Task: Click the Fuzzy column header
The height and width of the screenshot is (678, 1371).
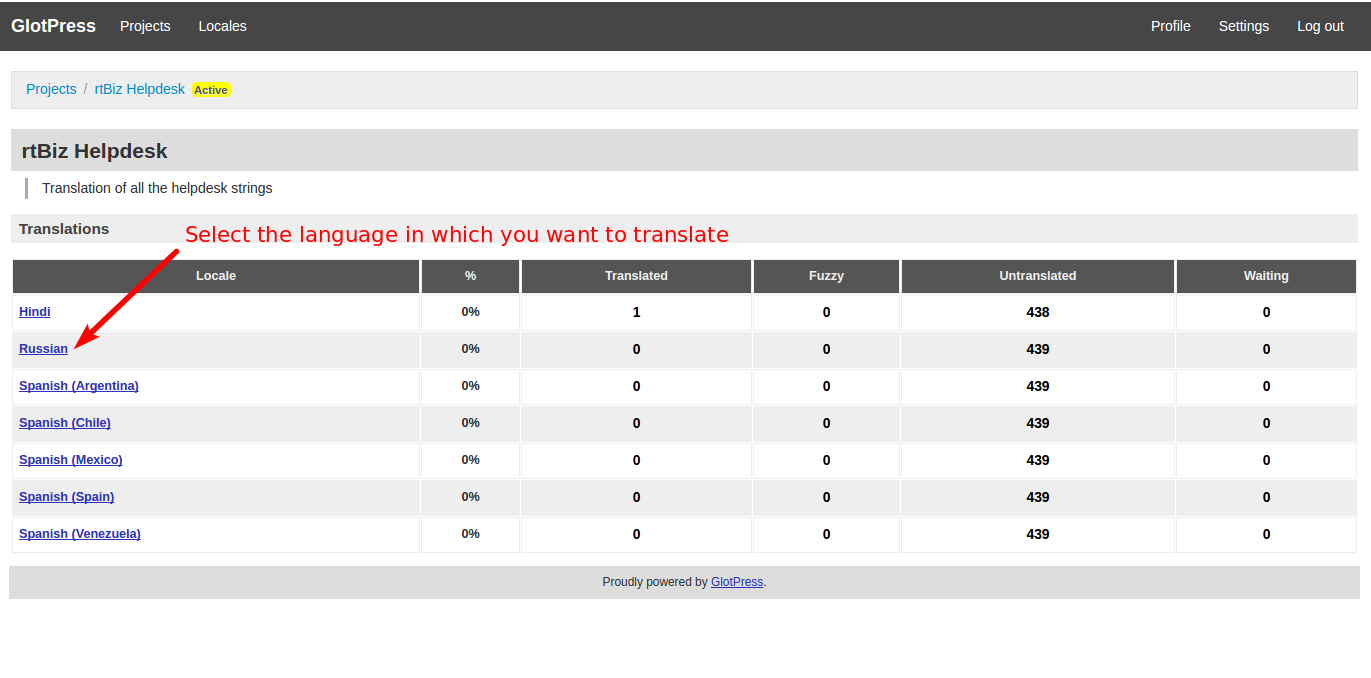Action: tap(826, 276)
